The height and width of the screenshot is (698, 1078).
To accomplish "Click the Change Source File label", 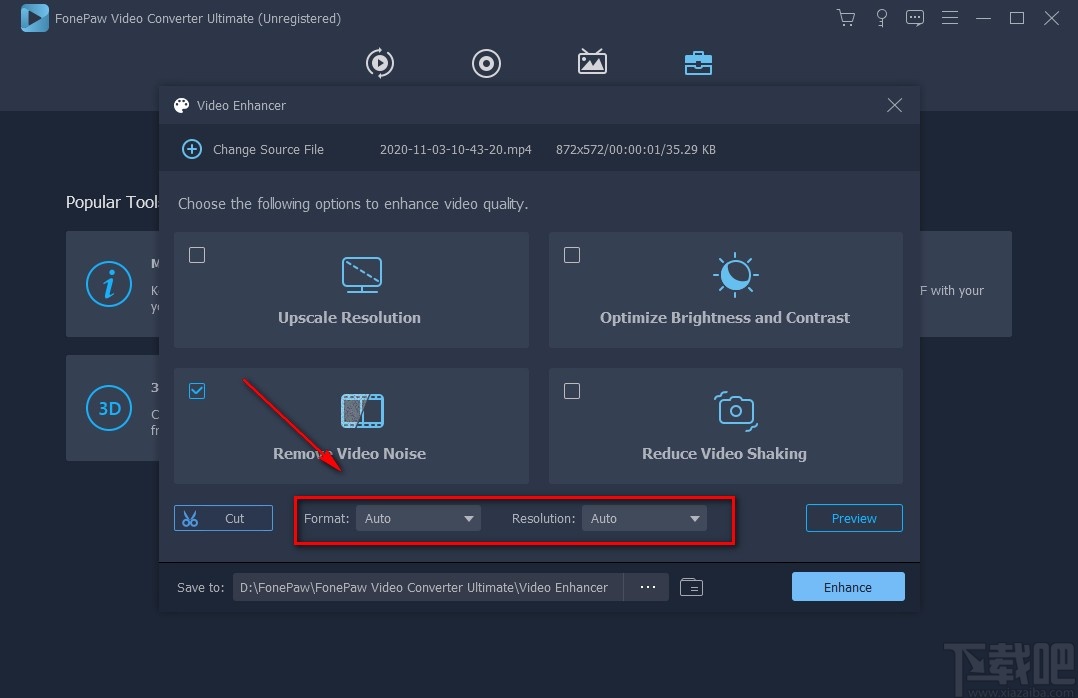I will click(268, 149).
